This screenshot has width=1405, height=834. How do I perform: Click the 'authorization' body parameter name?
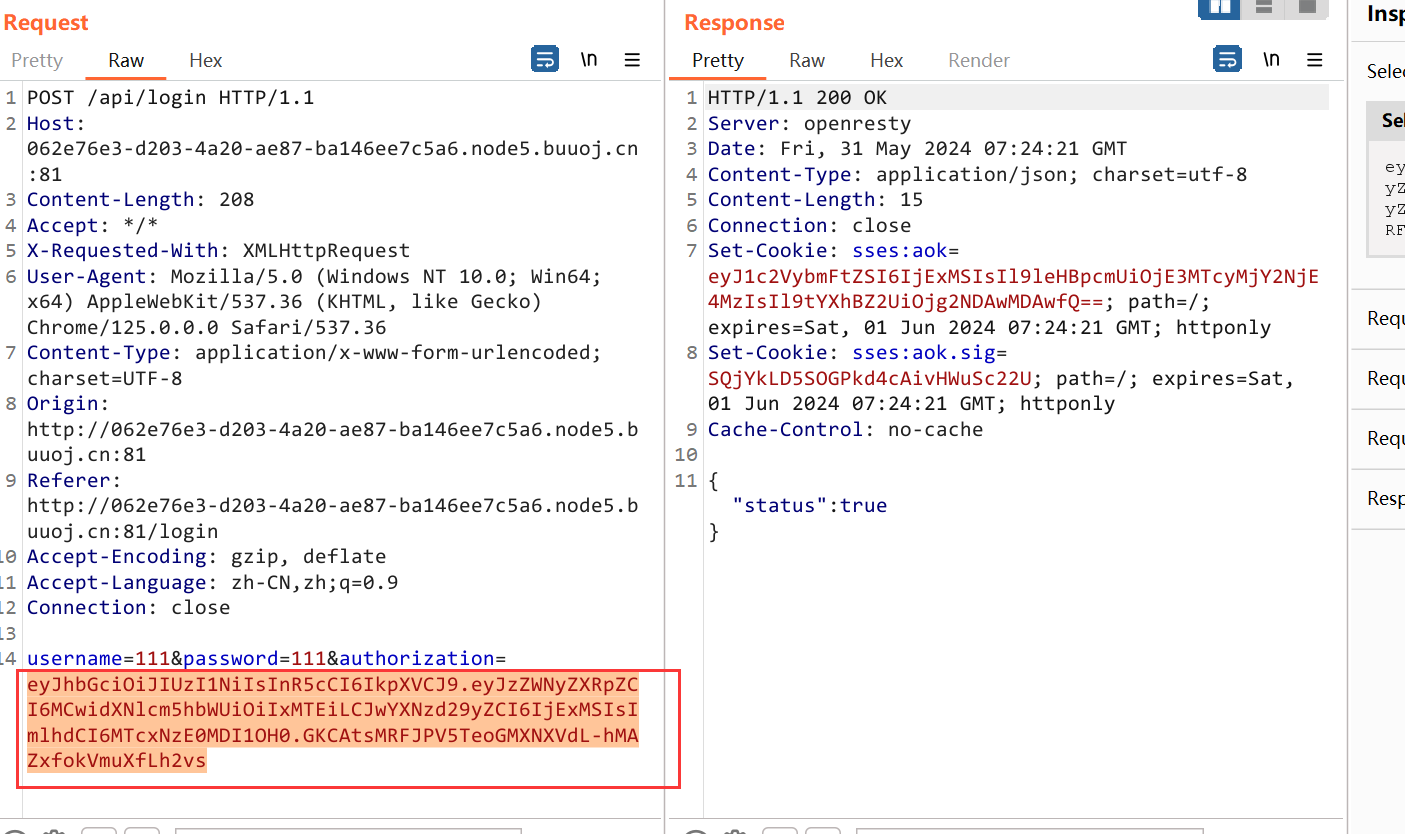click(x=417, y=659)
